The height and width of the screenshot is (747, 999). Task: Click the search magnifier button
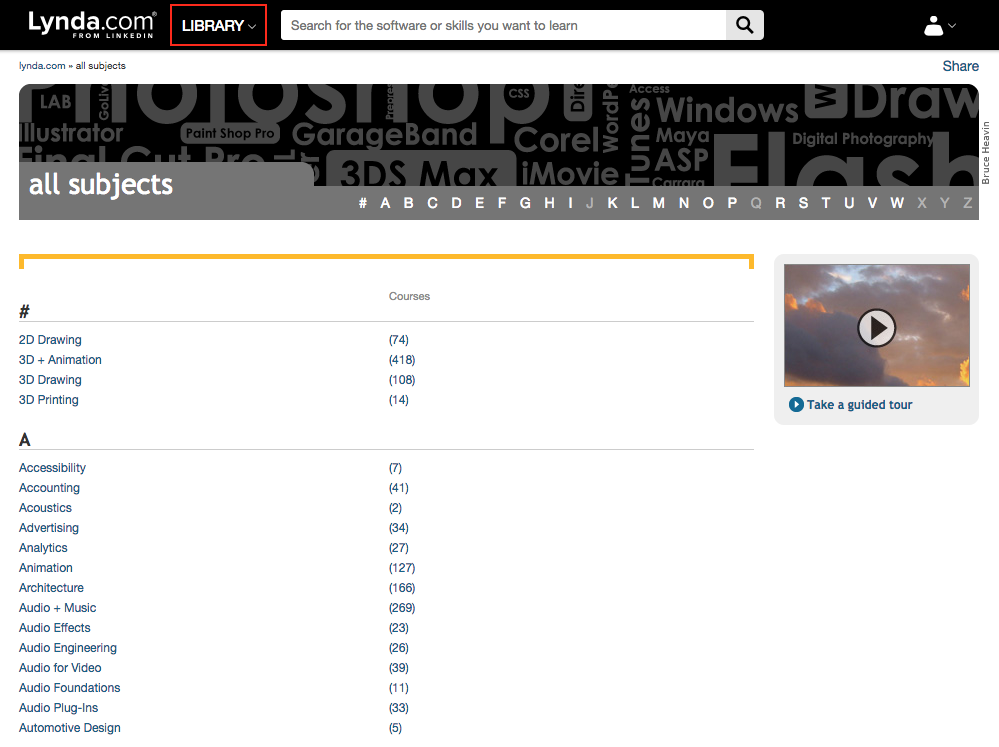(744, 25)
